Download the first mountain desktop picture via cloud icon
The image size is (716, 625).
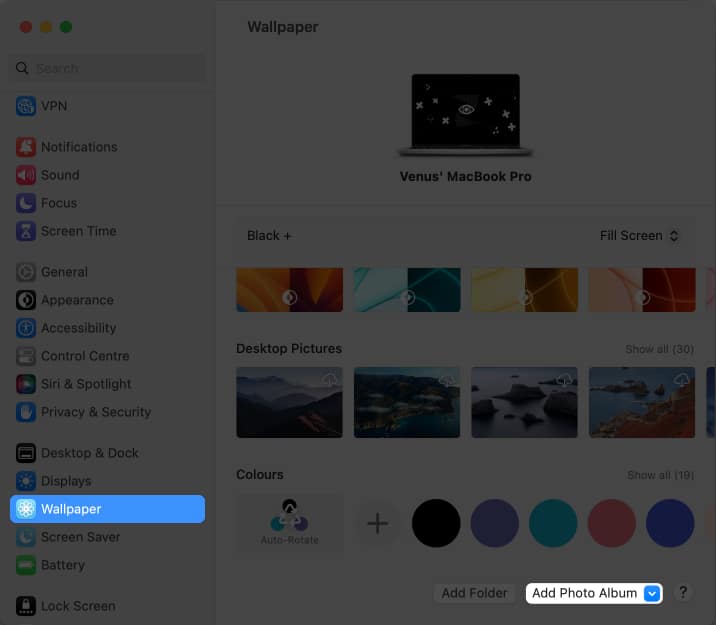click(x=330, y=379)
